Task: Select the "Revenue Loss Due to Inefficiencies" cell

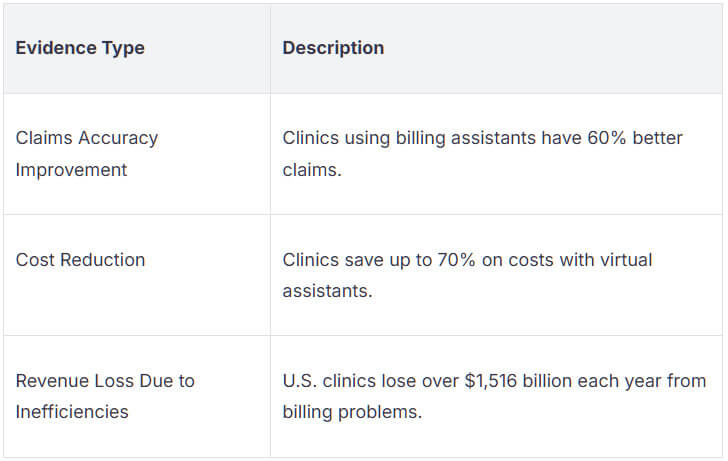Action: [x=105, y=396]
